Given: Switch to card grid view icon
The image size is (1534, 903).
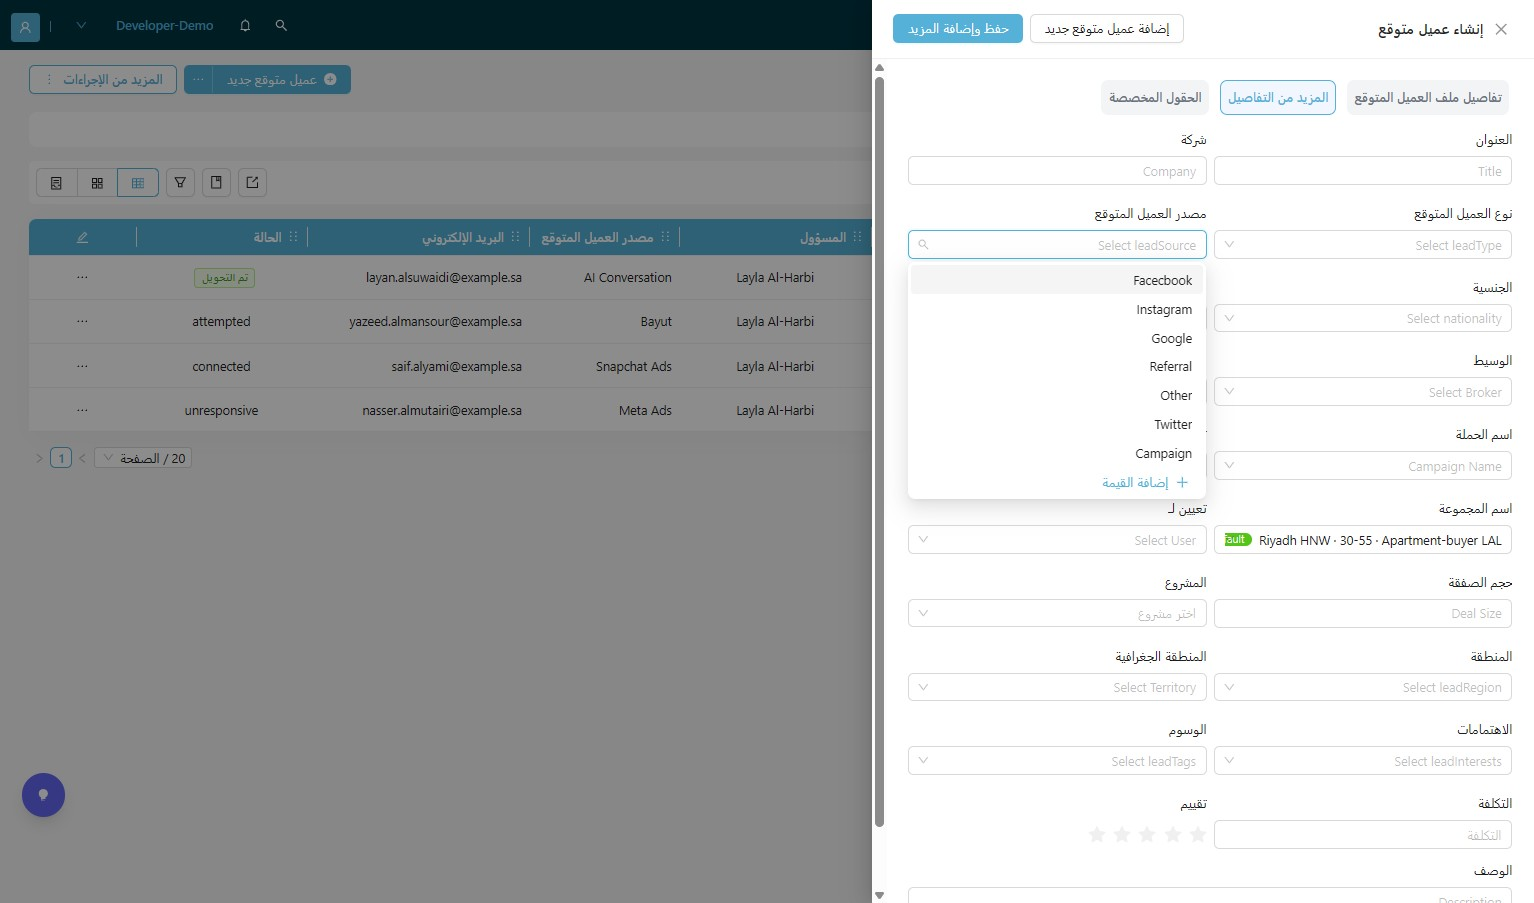Looking at the screenshot, I should coord(97,183).
